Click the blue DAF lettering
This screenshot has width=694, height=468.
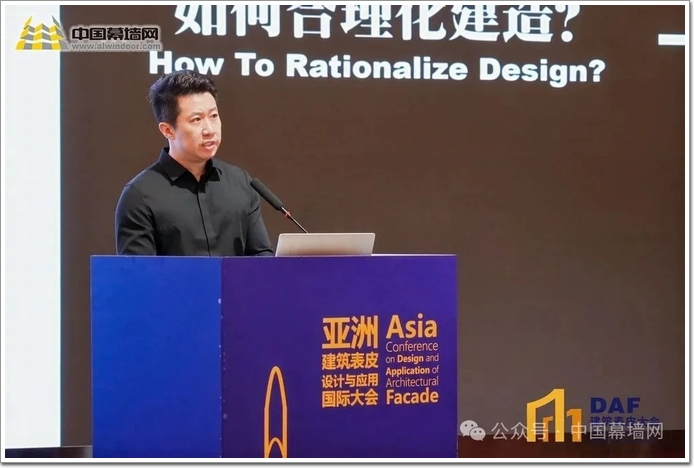pyautogui.click(x=615, y=405)
